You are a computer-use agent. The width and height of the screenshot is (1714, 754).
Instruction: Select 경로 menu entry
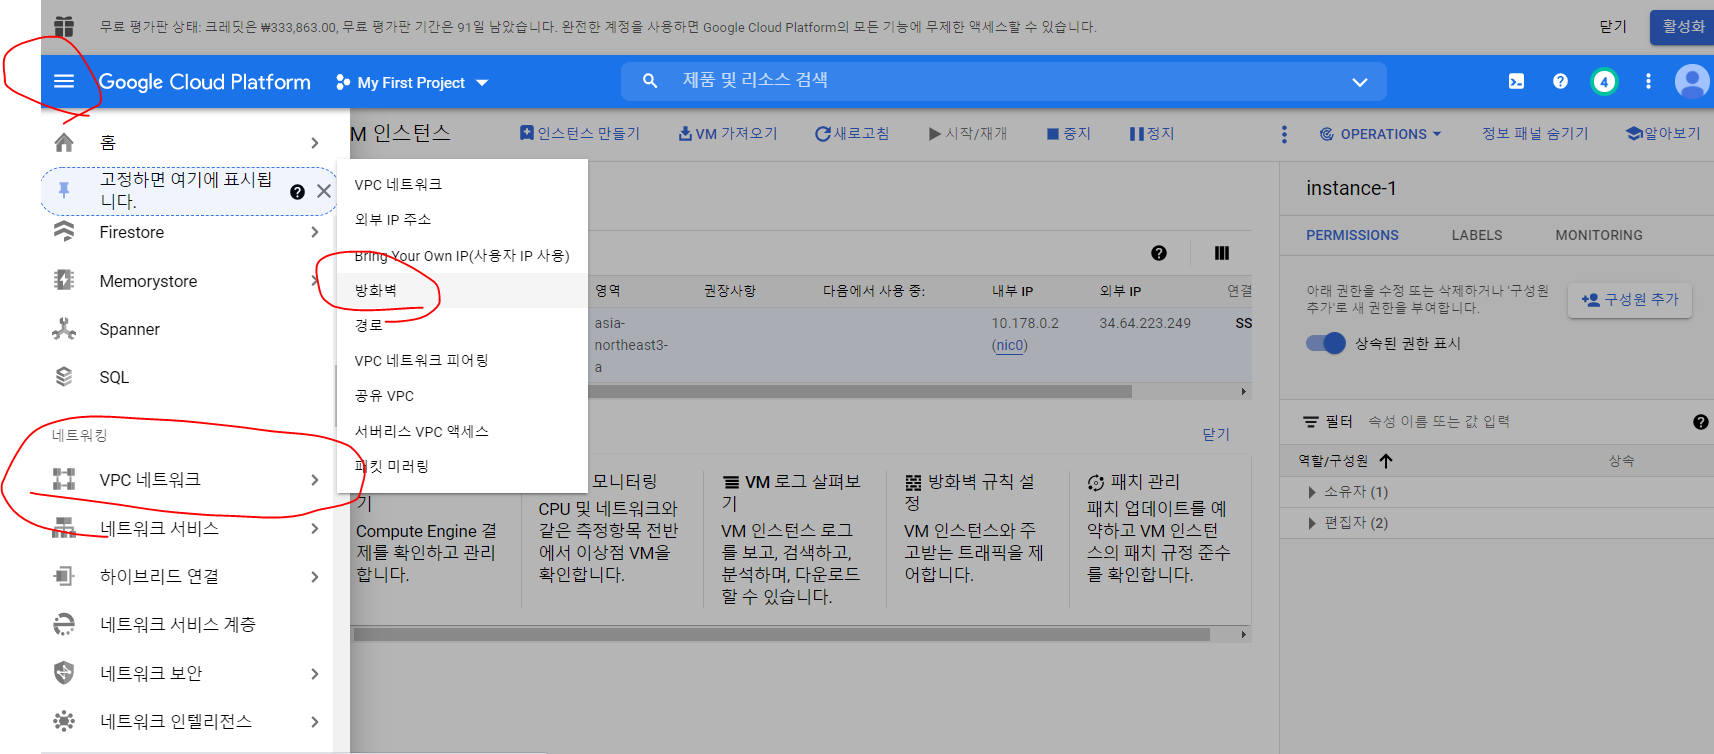point(462,325)
